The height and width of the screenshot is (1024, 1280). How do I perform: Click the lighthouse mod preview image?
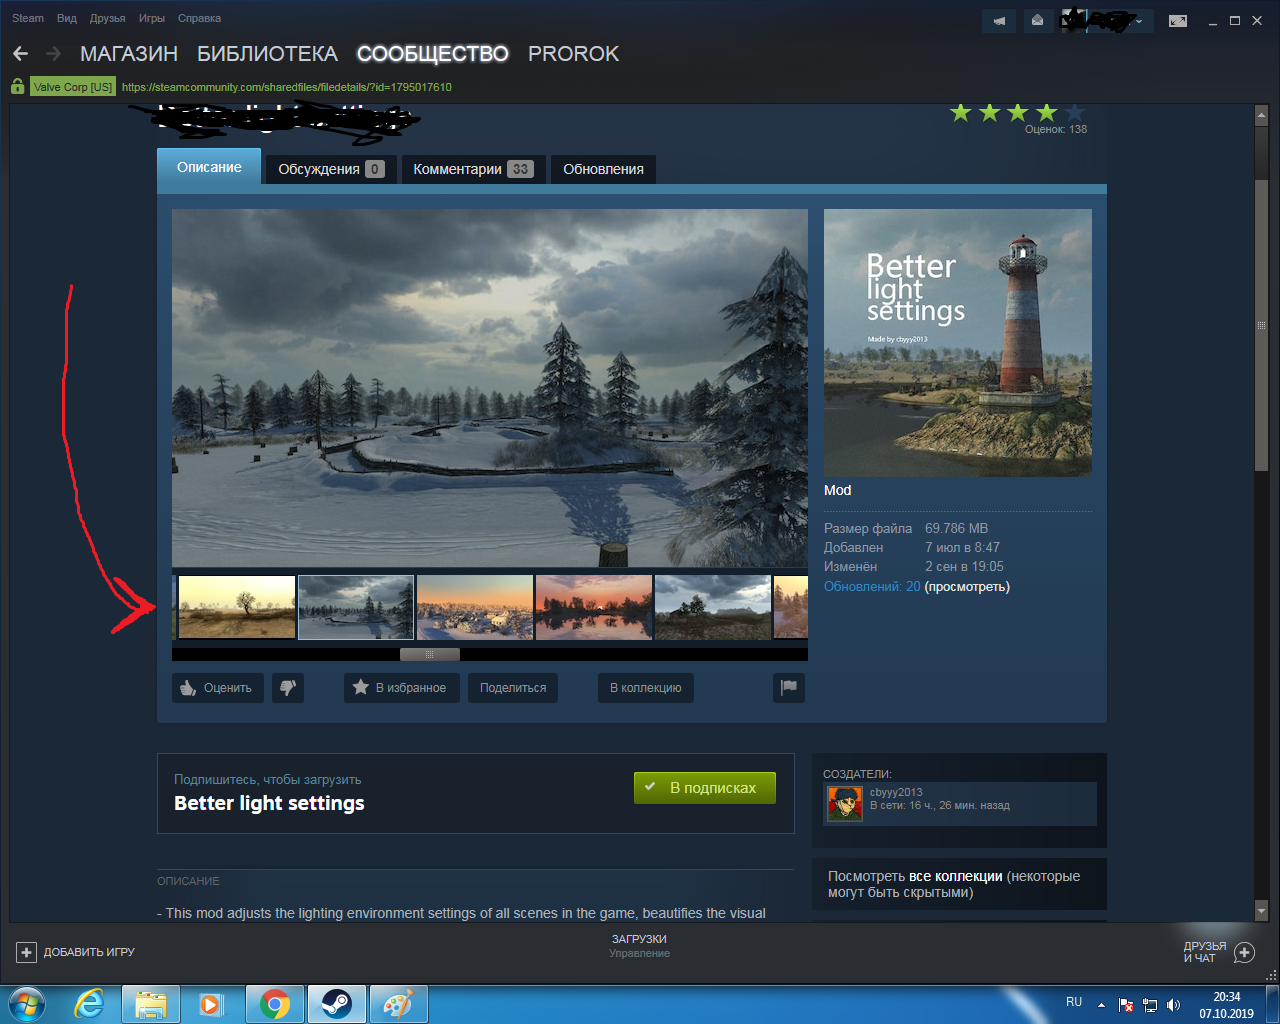coord(958,342)
